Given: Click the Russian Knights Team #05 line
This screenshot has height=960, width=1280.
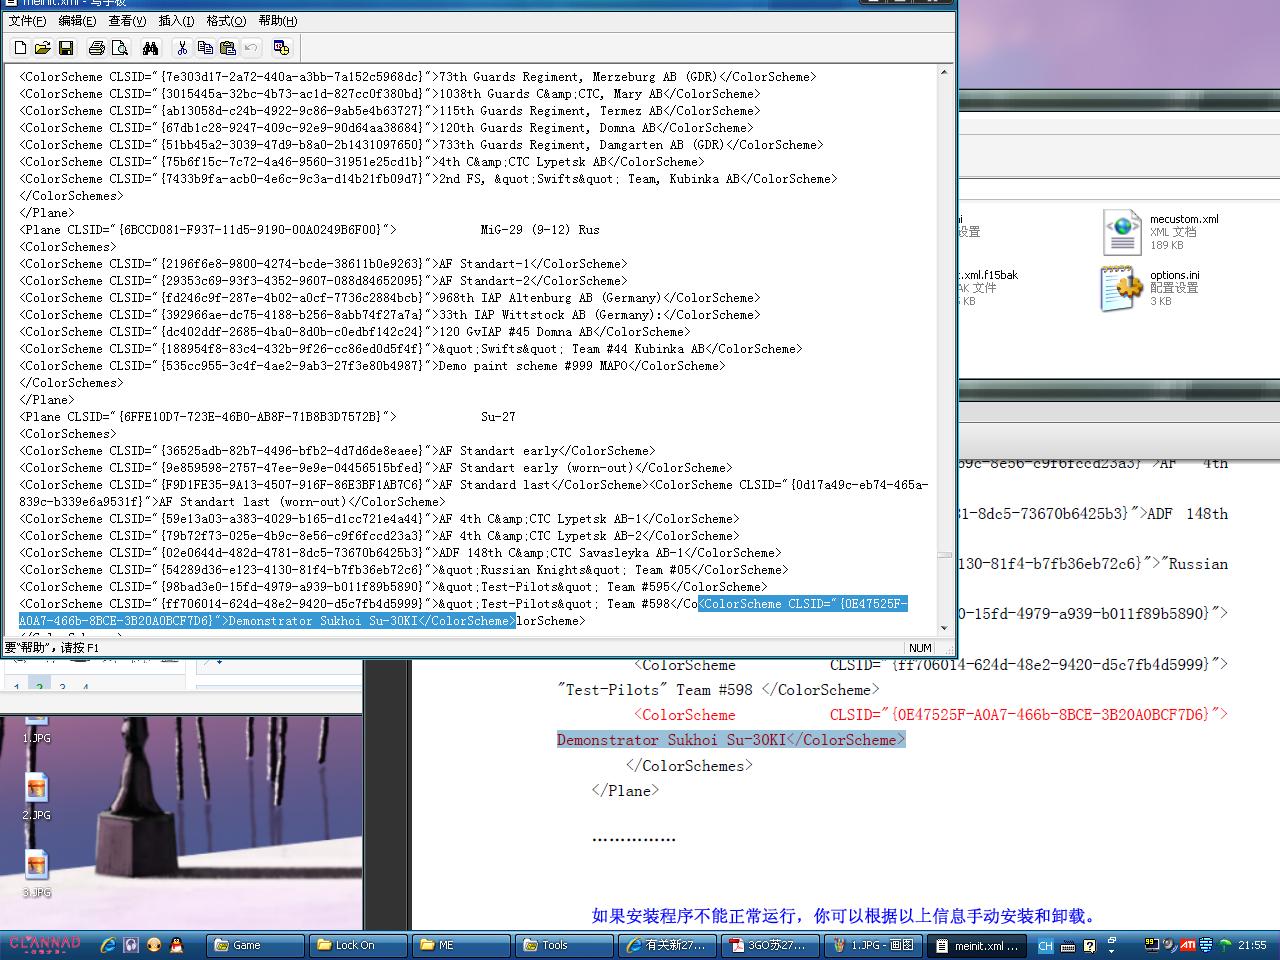Looking at the screenshot, I should [403, 570].
